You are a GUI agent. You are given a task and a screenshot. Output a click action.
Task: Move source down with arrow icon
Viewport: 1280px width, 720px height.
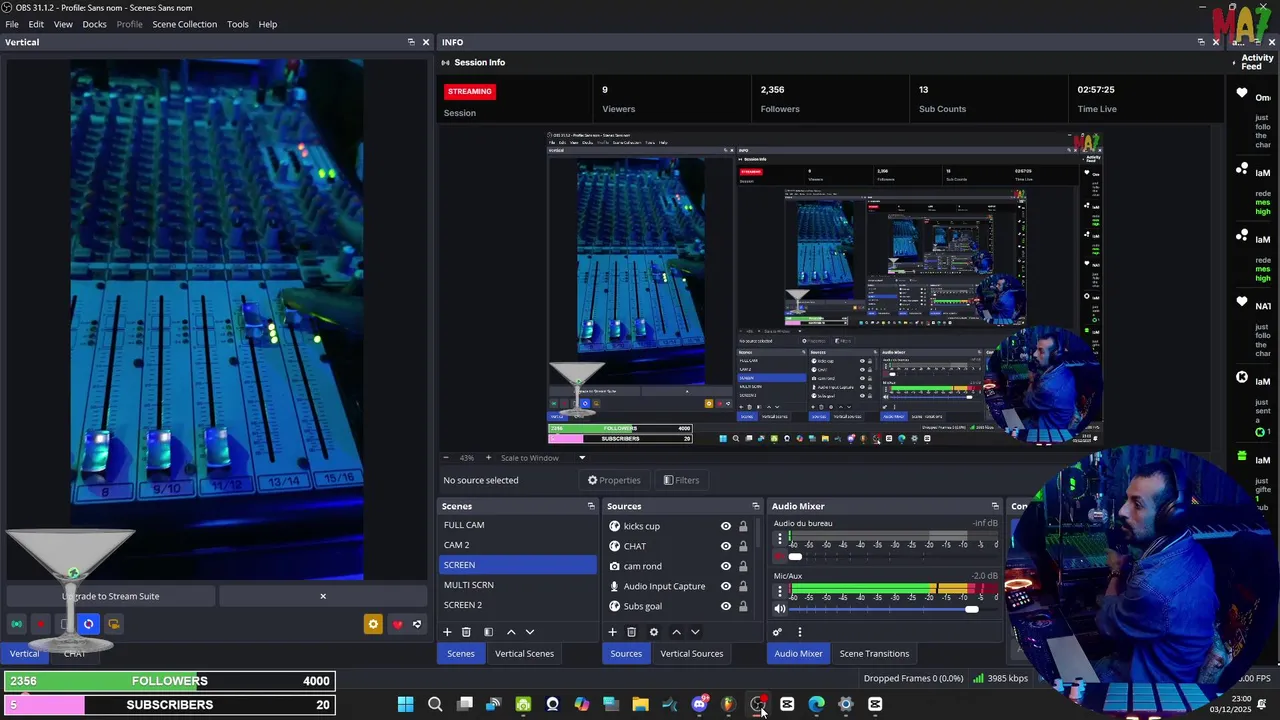[695, 632]
